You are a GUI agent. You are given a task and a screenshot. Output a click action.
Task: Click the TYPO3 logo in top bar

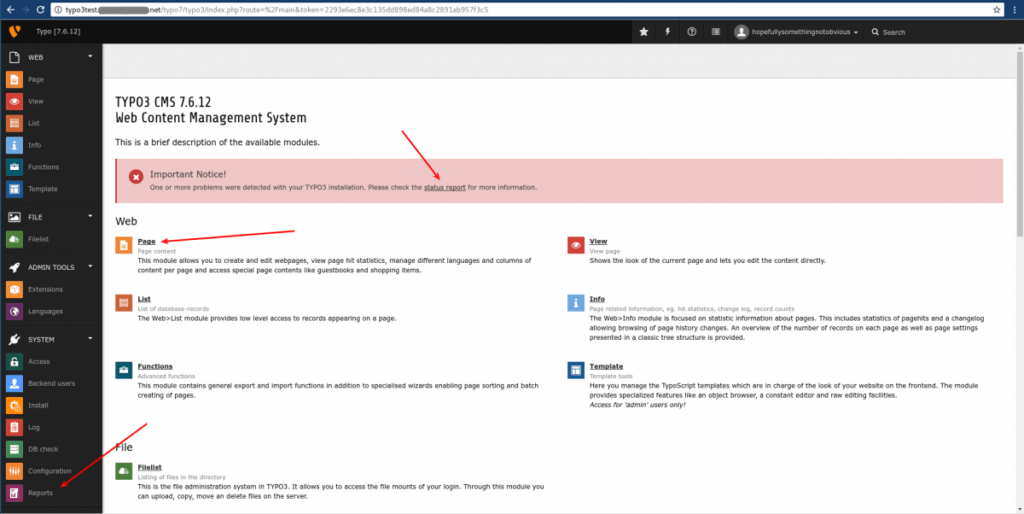click(x=14, y=31)
